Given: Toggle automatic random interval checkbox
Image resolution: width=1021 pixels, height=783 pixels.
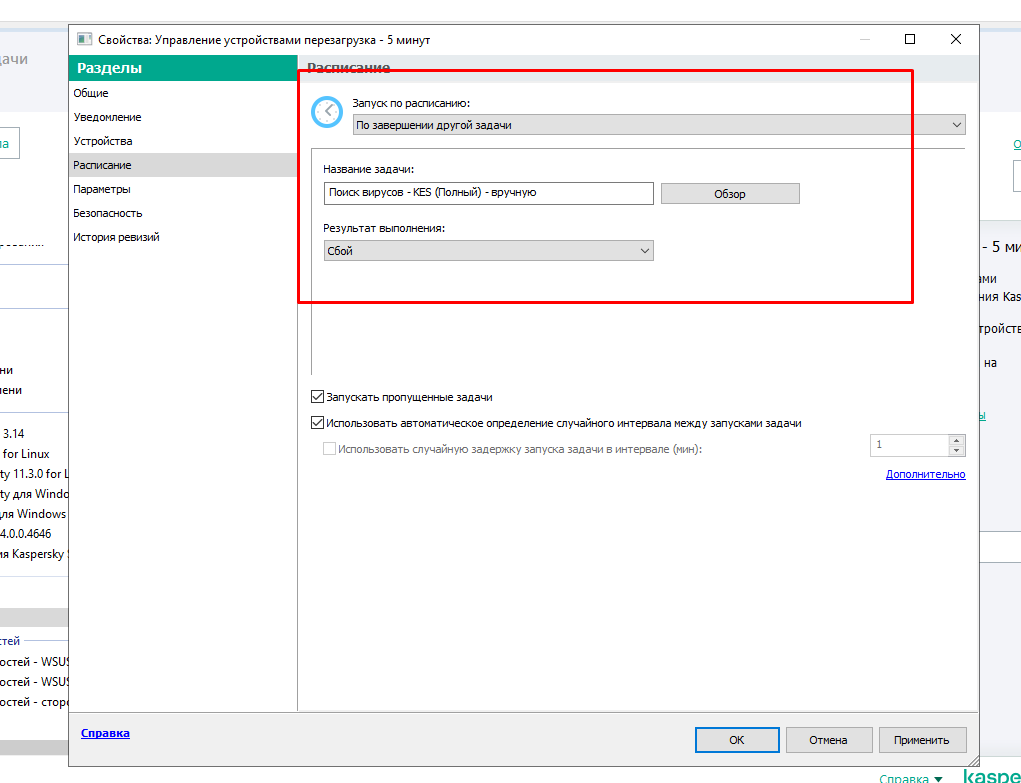Looking at the screenshot, I should click(318, 423).
